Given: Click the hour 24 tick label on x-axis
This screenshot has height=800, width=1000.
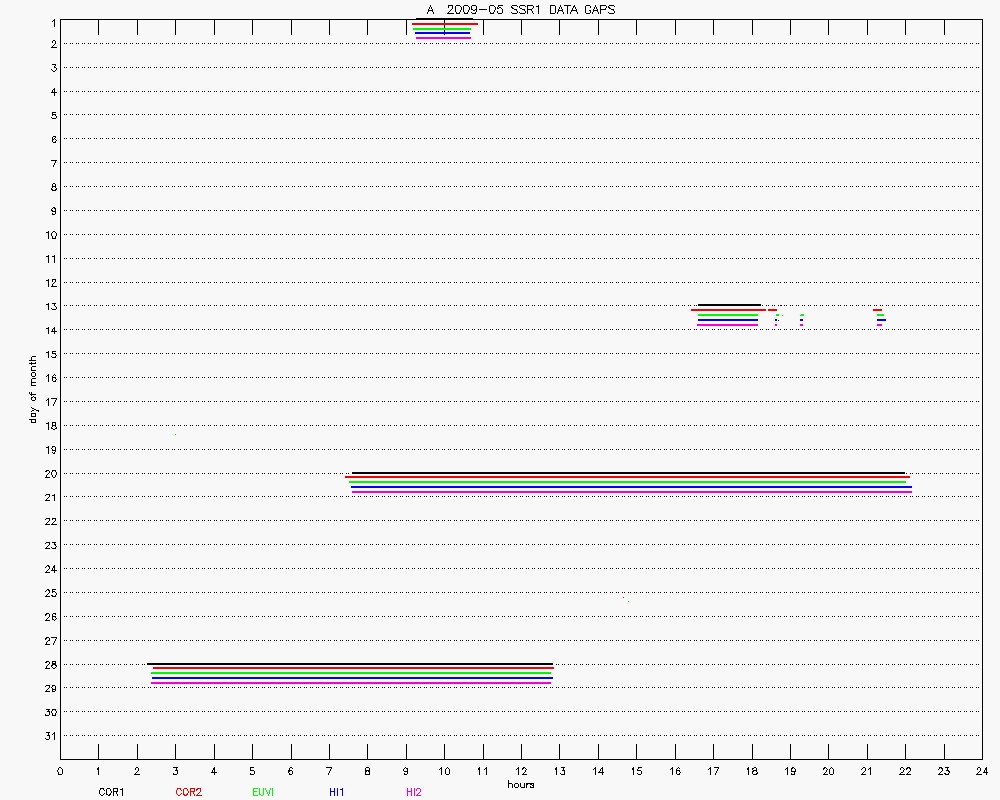Looking at the screenshot, I should click(x=981, y=771).
